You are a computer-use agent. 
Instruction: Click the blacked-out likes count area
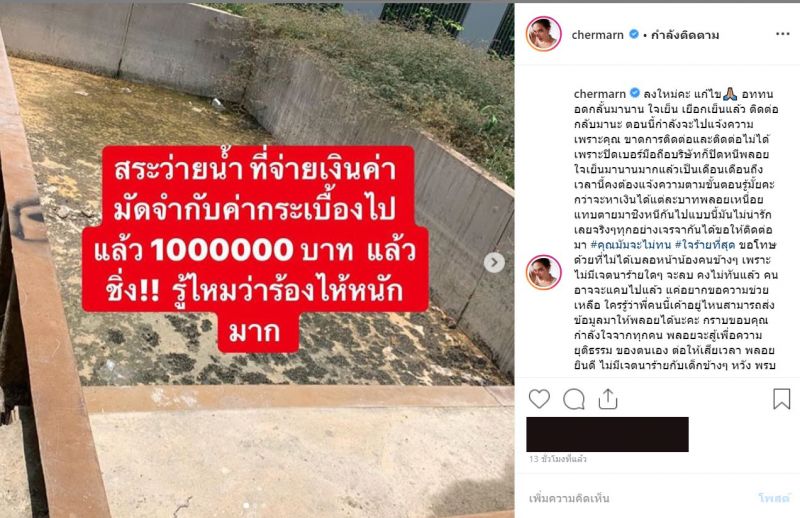607,434
